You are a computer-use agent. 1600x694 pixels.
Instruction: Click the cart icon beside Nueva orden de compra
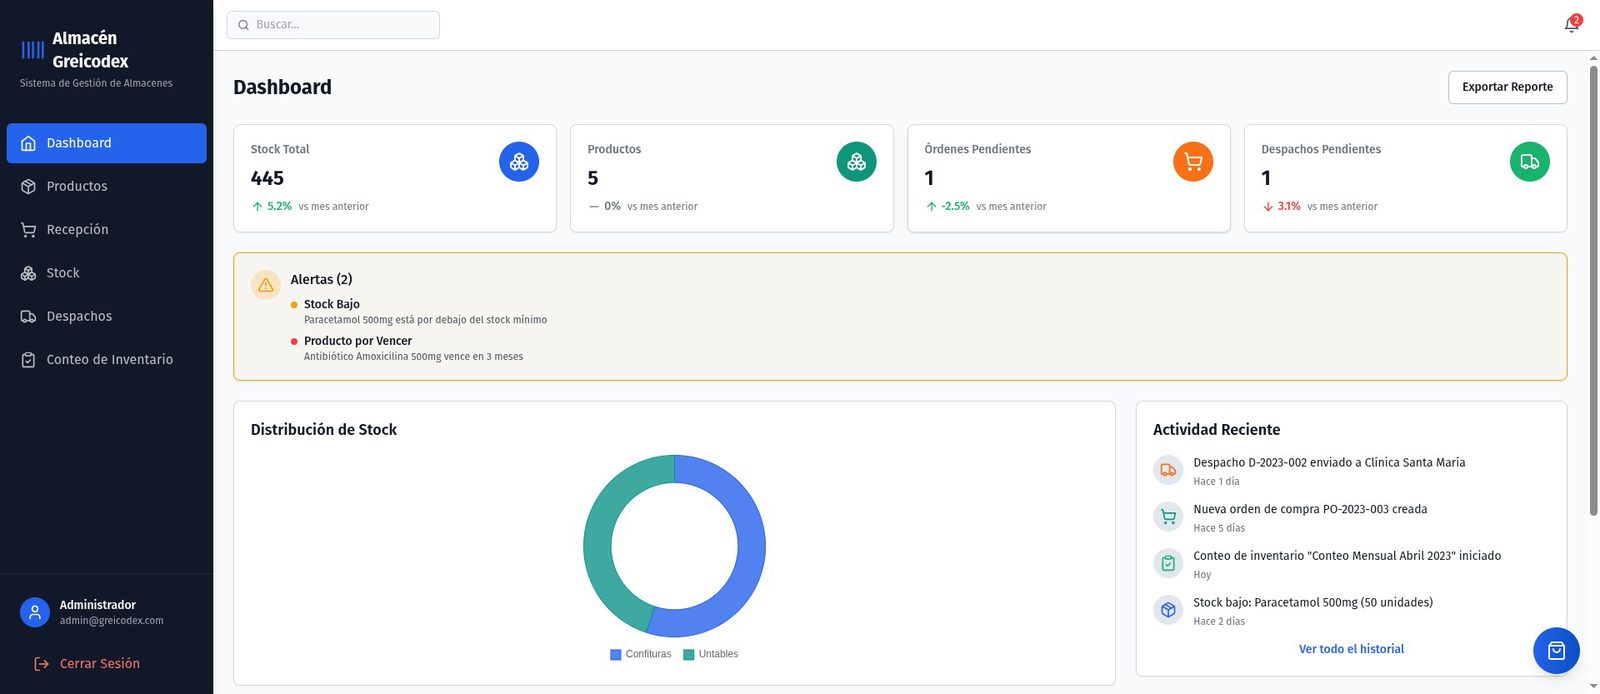tap(1168, 517)
